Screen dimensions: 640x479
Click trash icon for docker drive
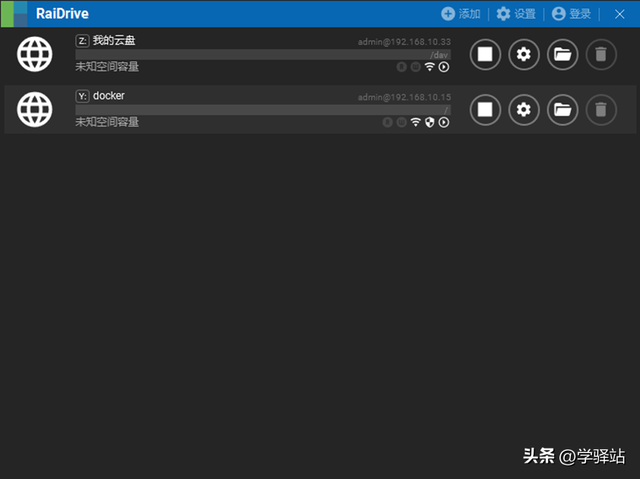(x=601, y=109)
